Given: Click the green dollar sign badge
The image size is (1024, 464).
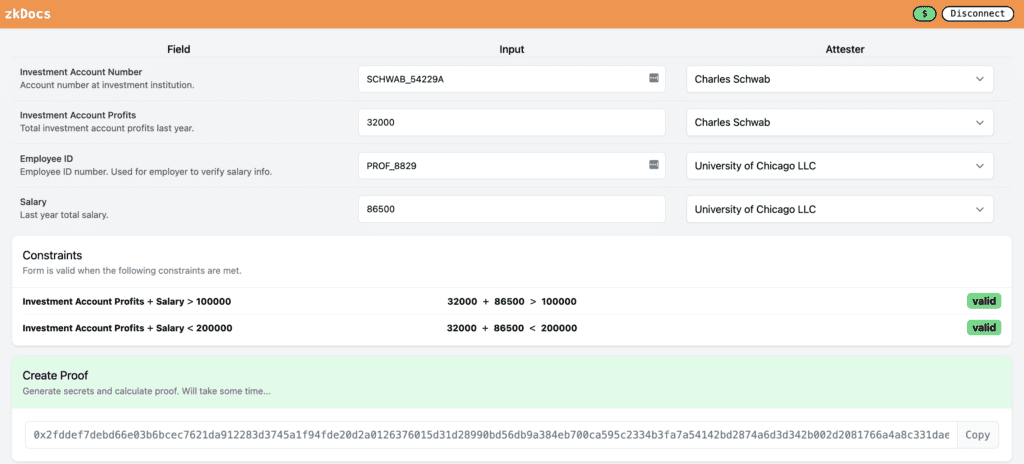Looking at the screenshot, I should pos(924,14).
